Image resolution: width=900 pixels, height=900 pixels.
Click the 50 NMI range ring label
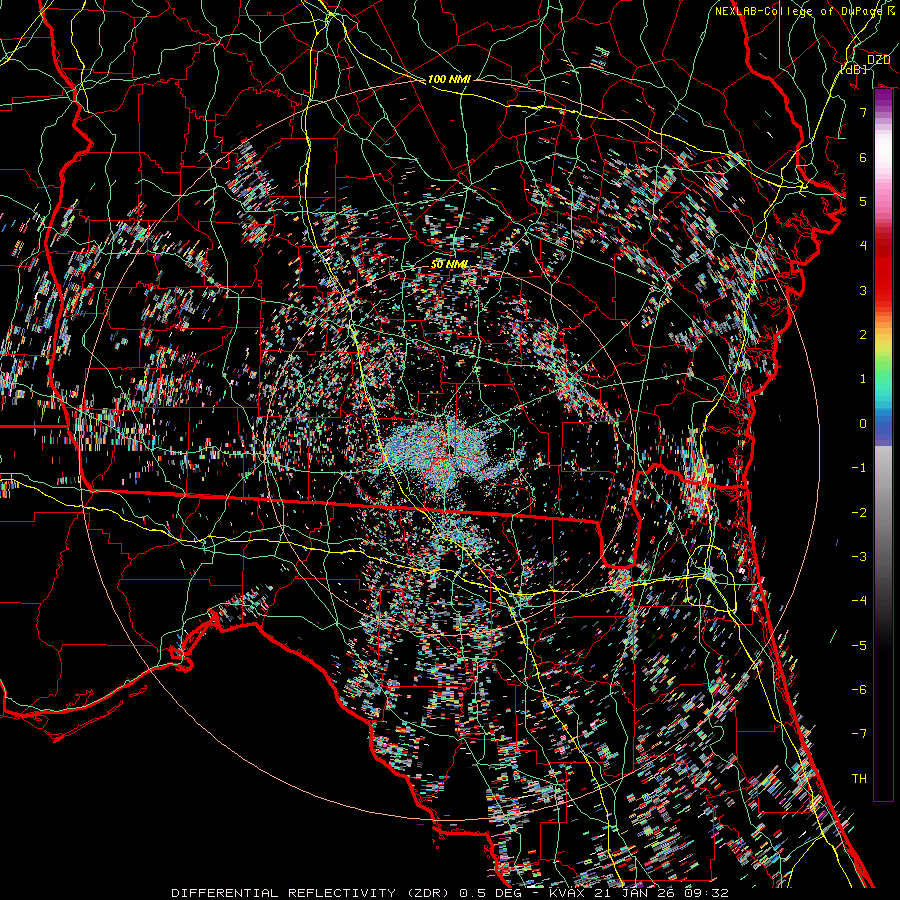(449, 264)
